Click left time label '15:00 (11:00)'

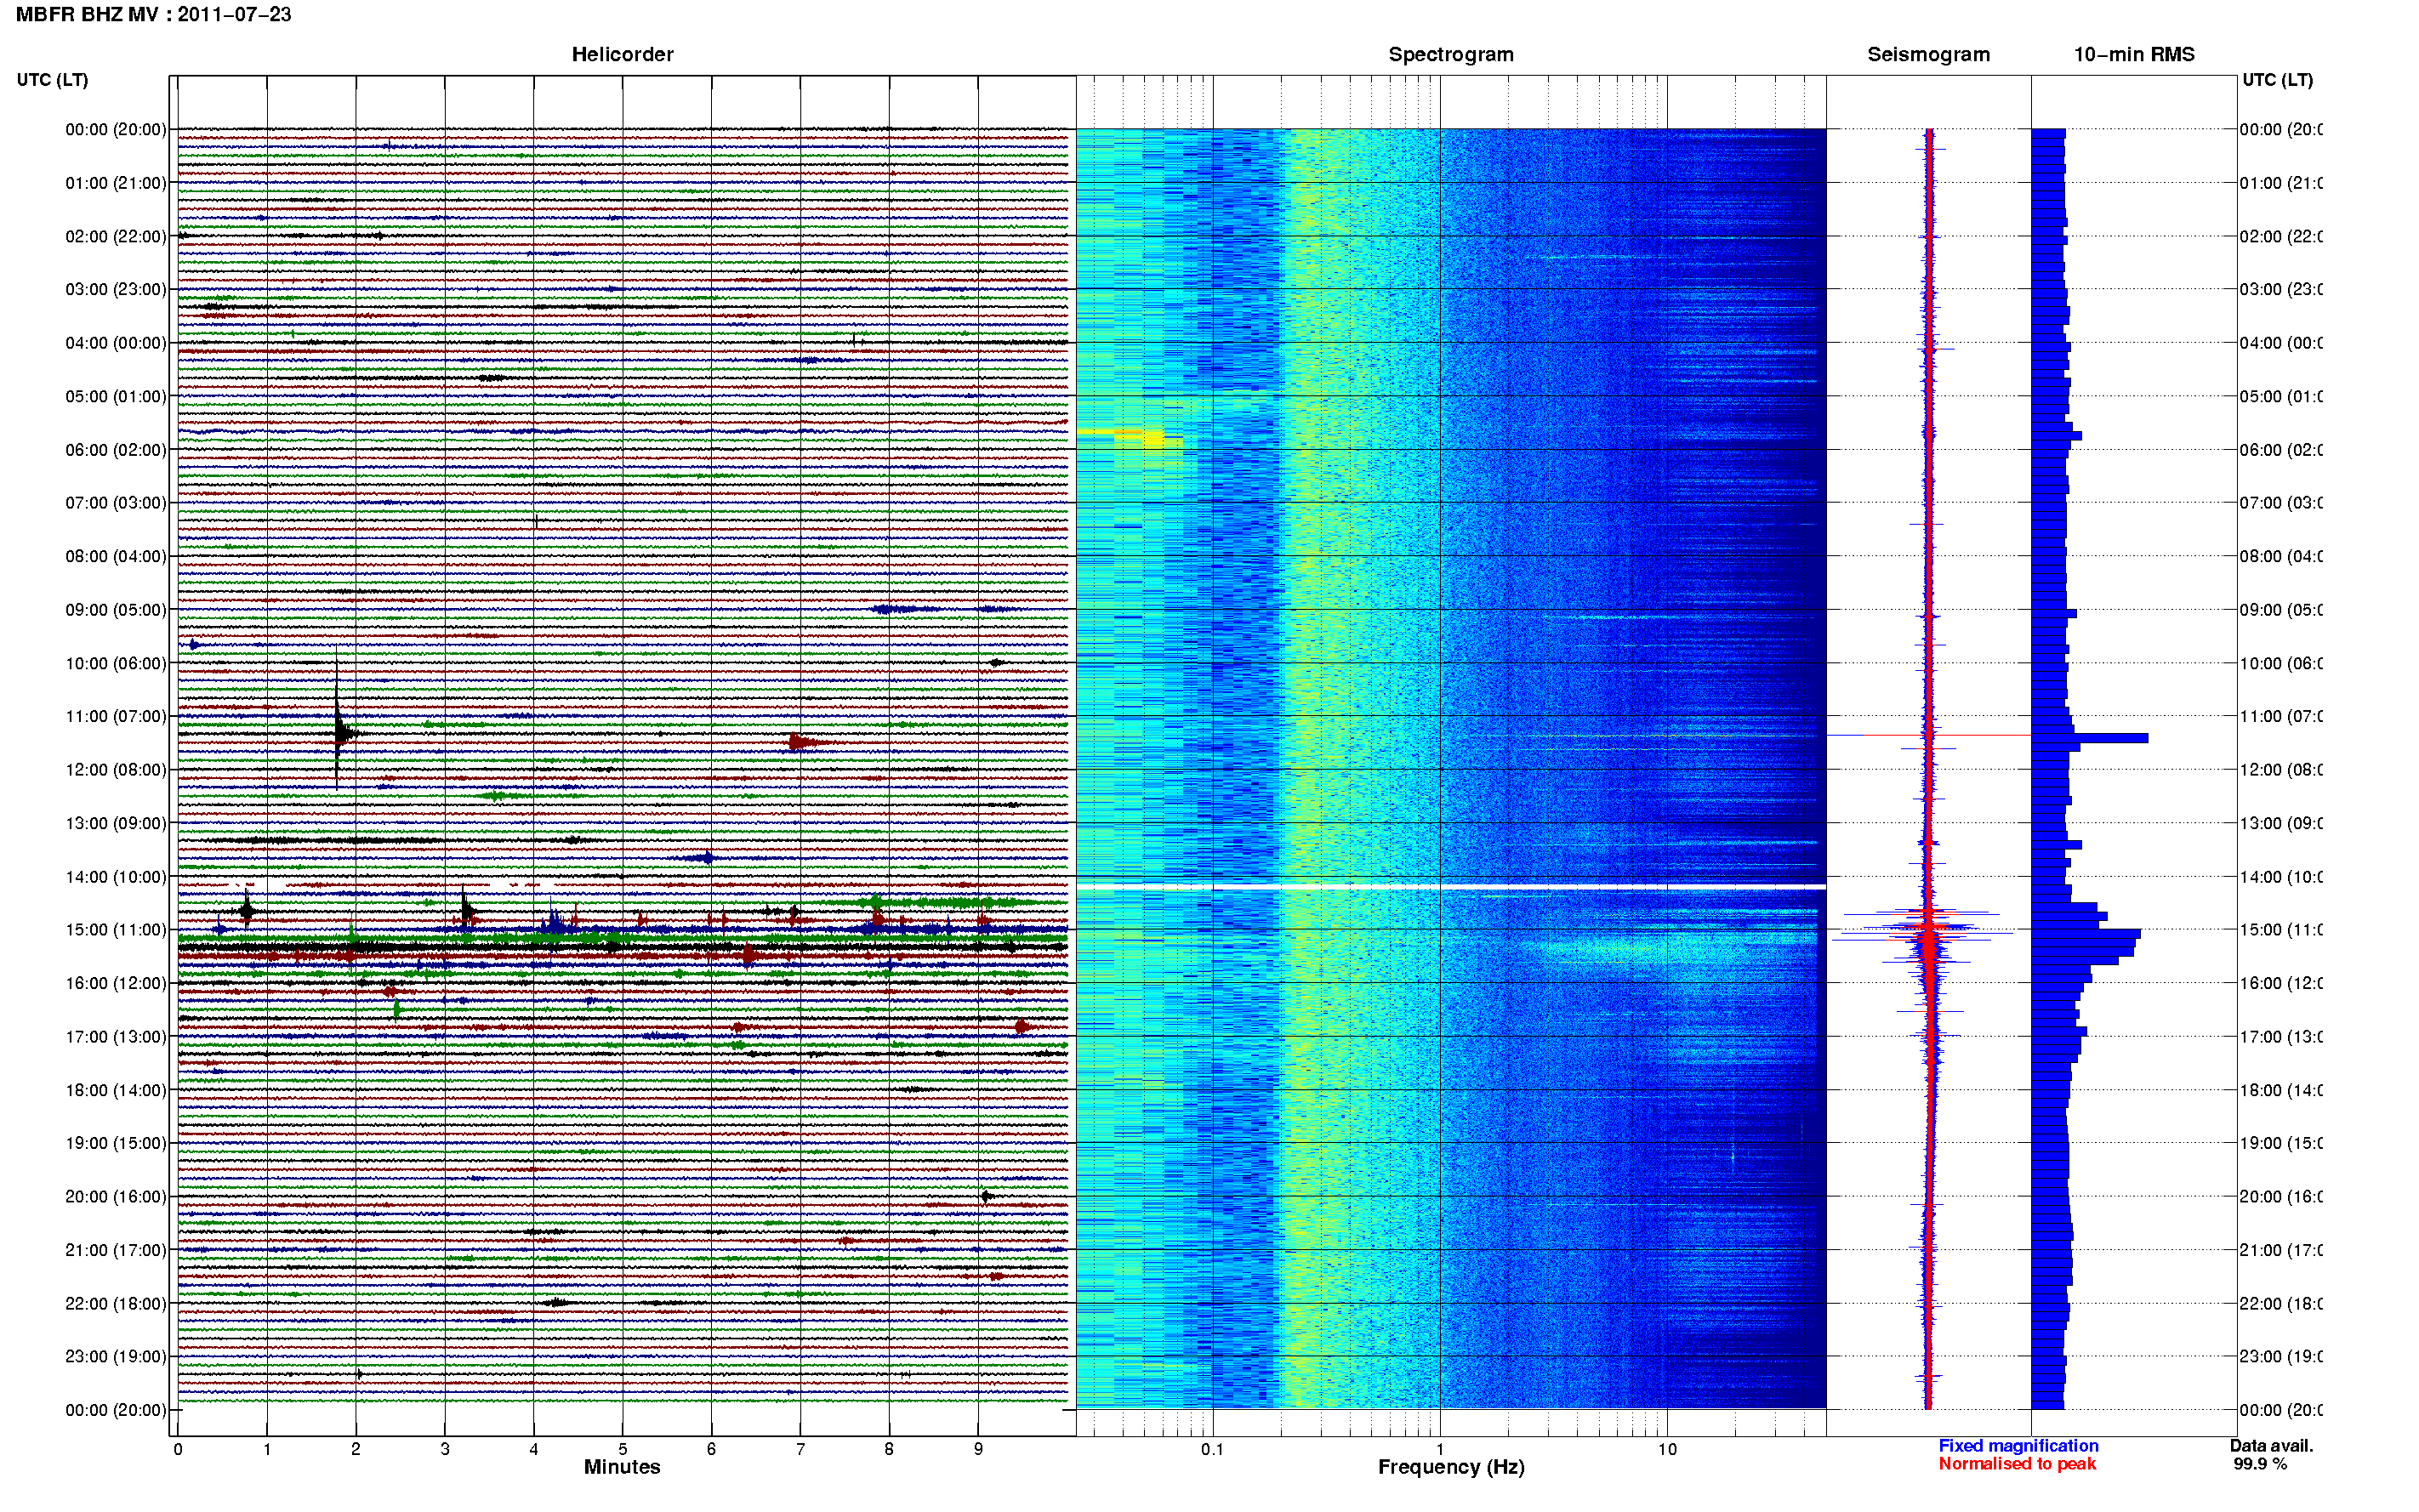click(116, 930)
